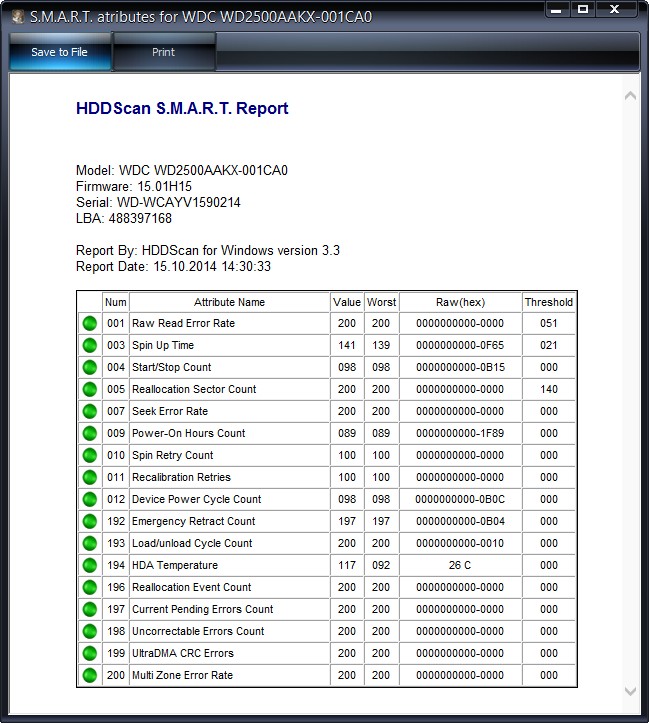Screen dimensions: 649x723
Task: Click green status icon for Load/unload Cycle Count
Action: [90, 543]
